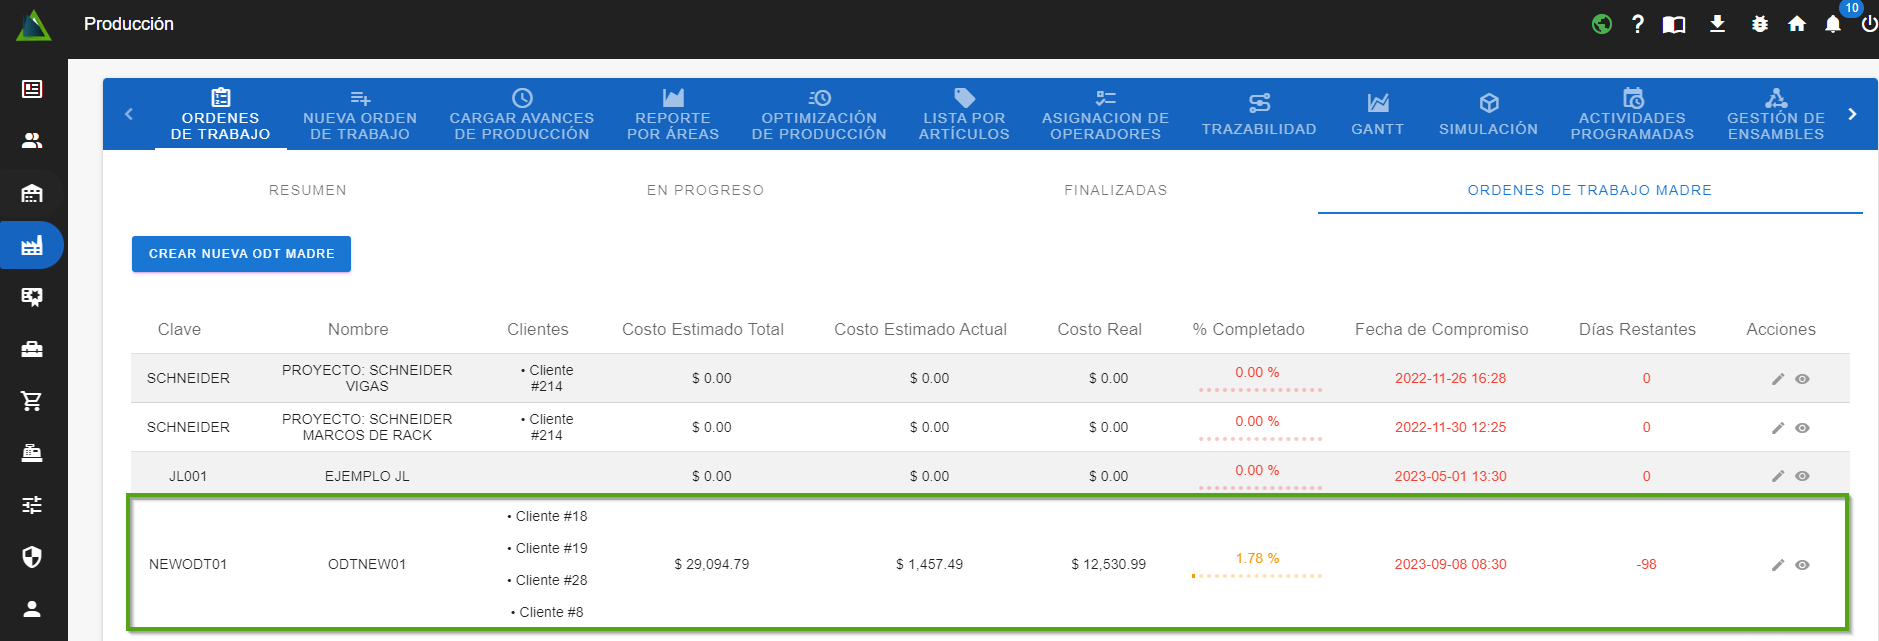Viewport: 1879px width, 641px height.
Task: Click the bug report icon
Action: [x=1759, y=24]
